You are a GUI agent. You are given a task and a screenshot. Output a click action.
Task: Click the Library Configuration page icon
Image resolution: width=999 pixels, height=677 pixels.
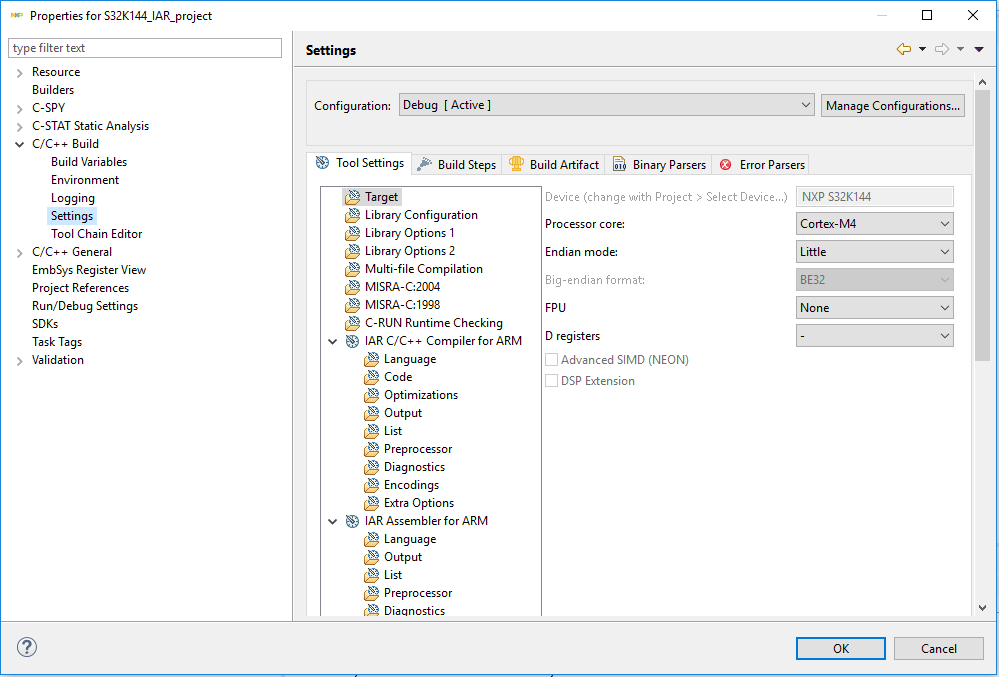pos(352,215)
